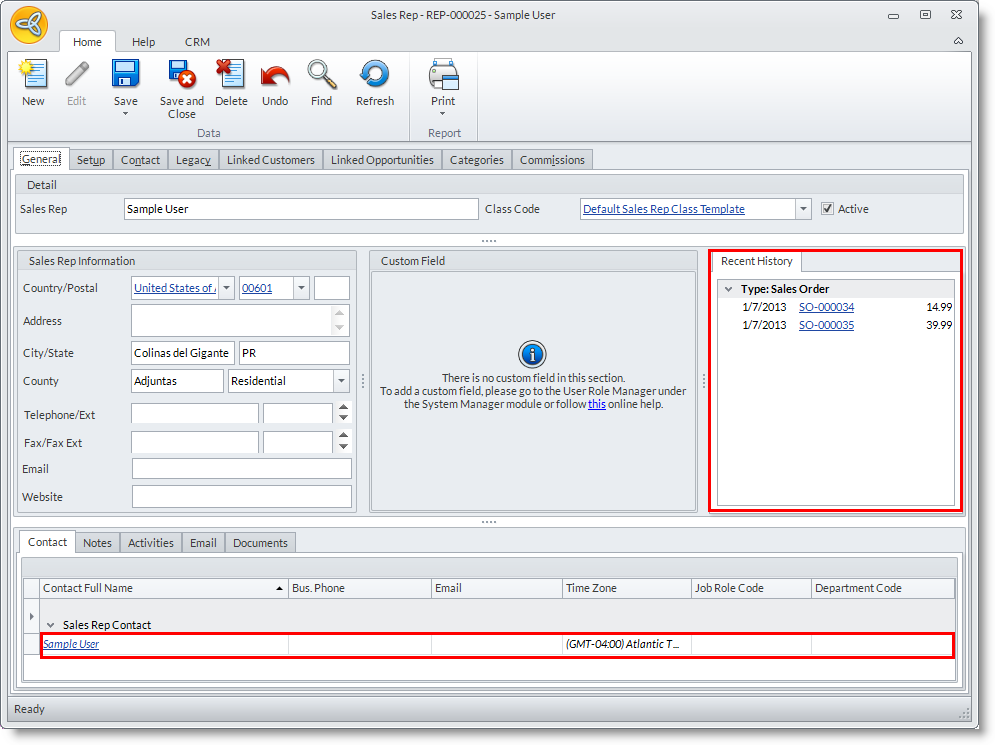The height and width of the screenshot is (745, 995).
Task: Open the Class Code dropdown
Action: pyautogui.click(x=803, y=209)
